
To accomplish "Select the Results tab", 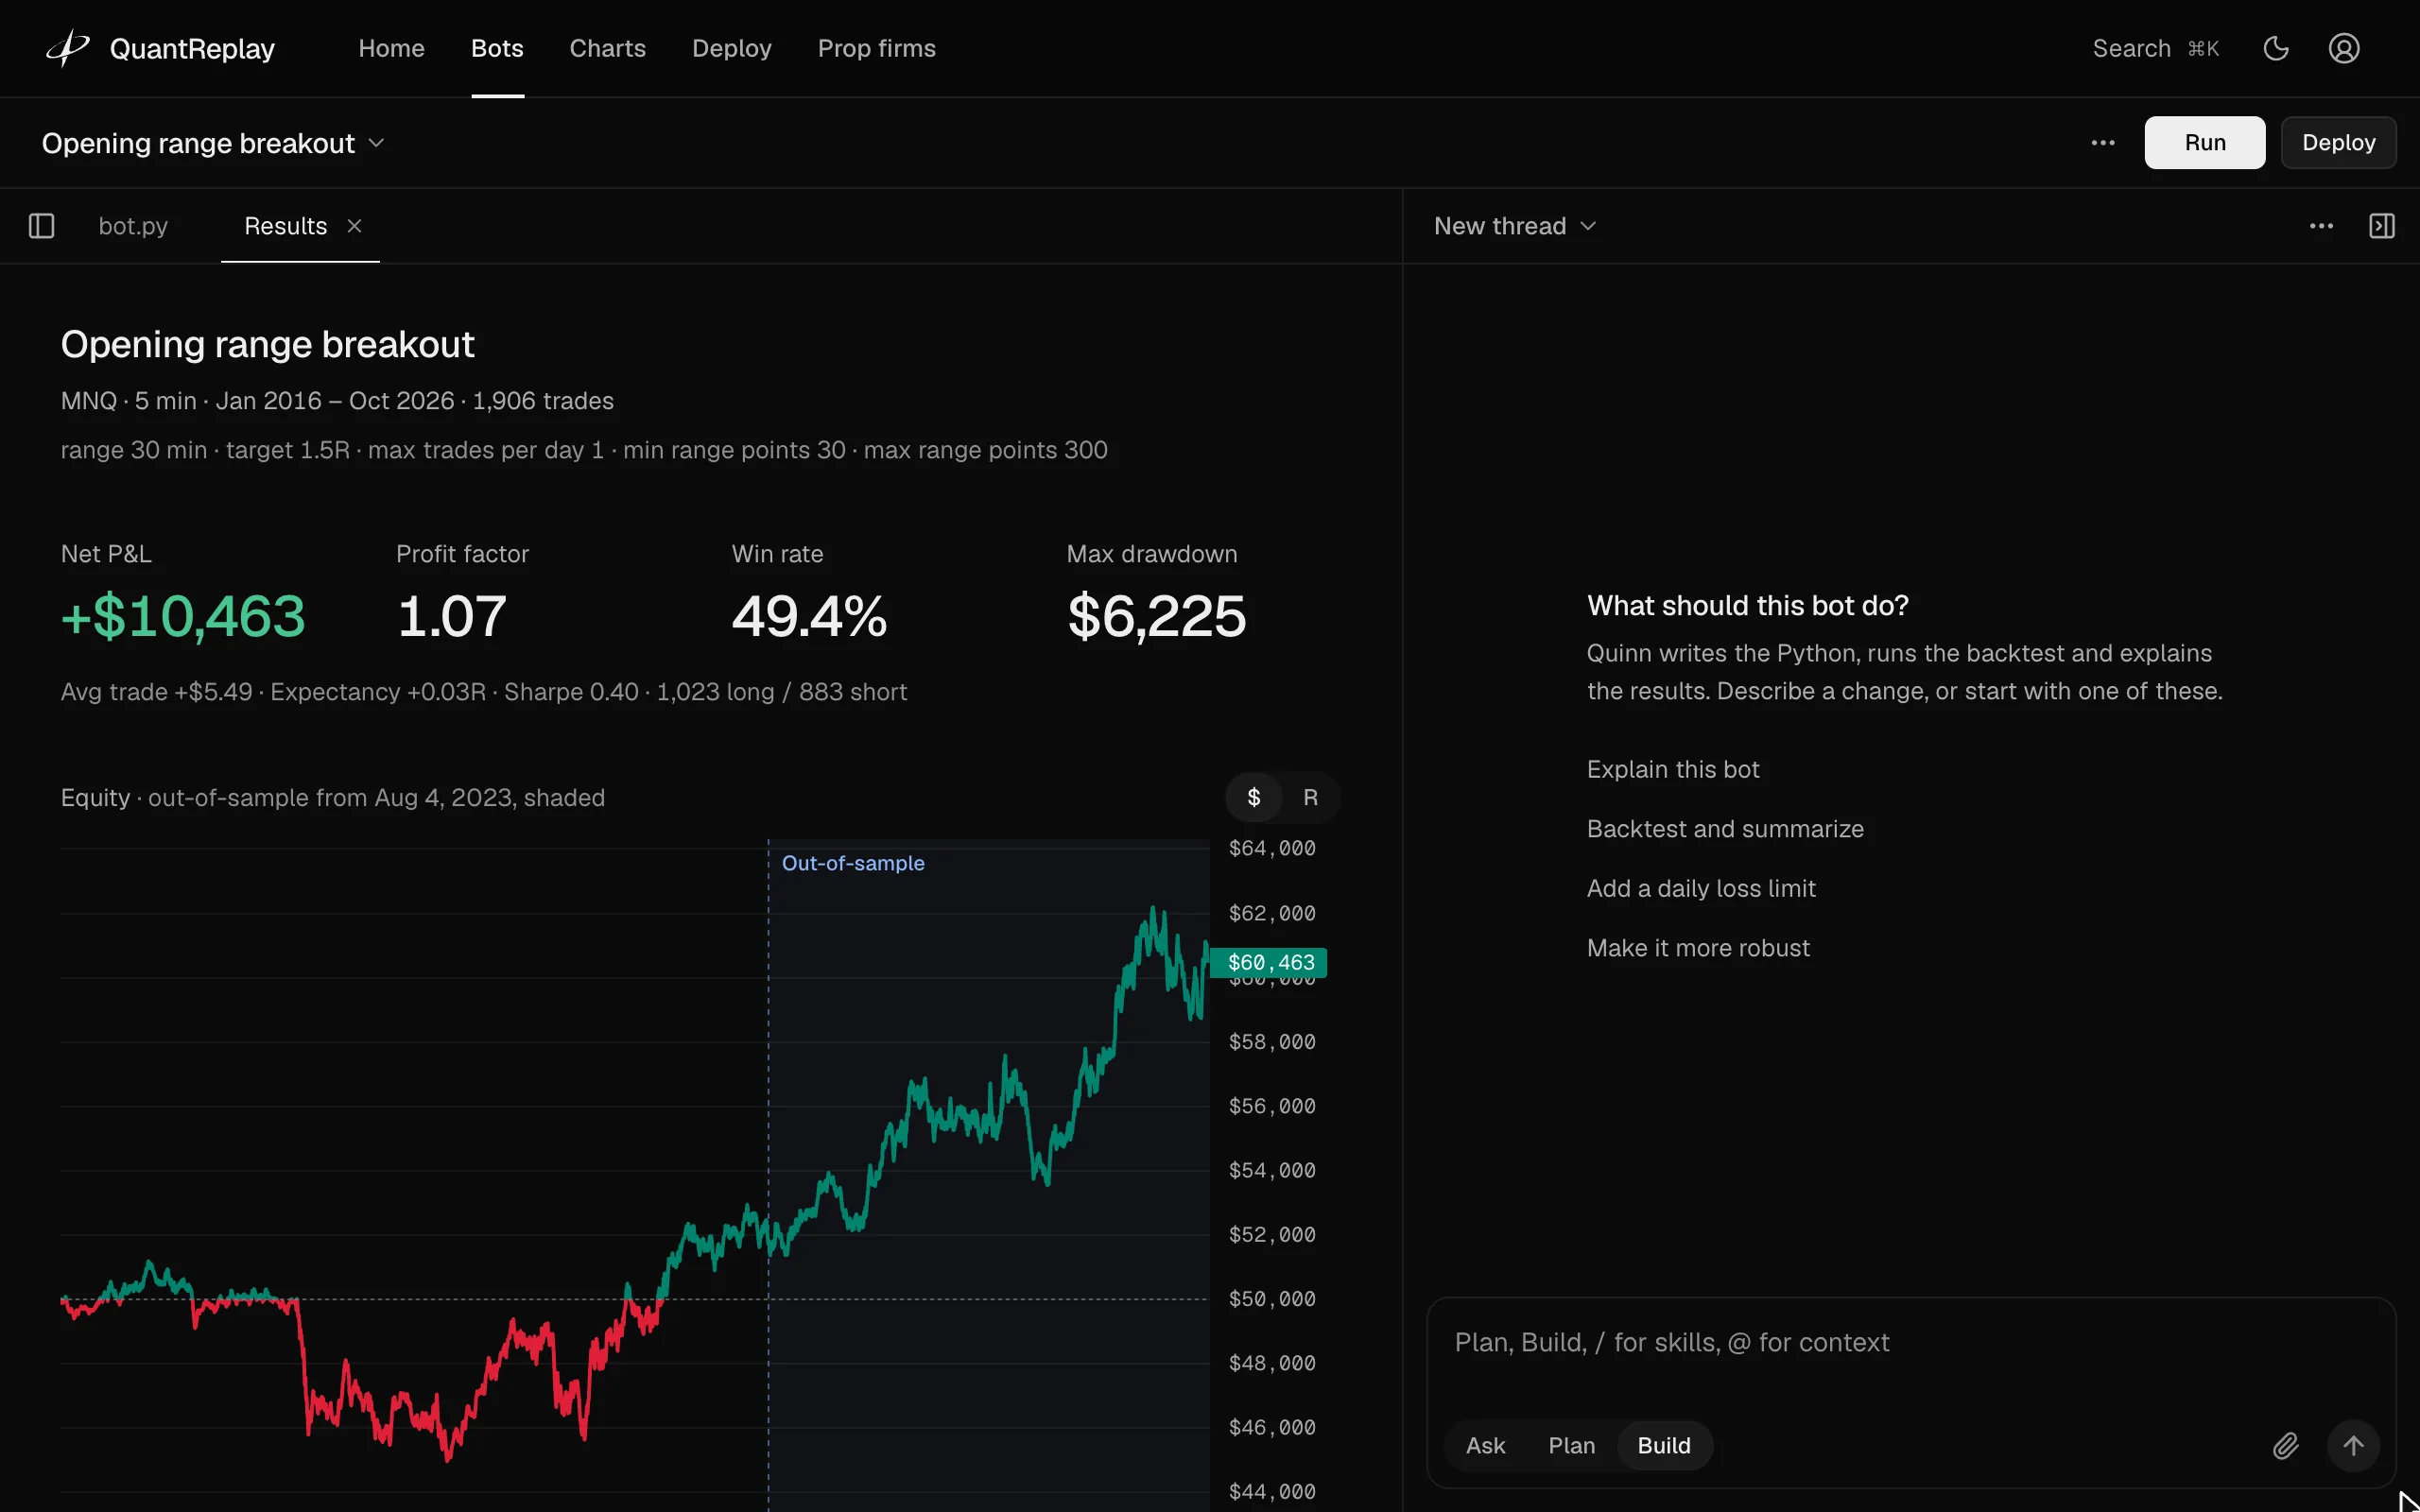I will 285,226.
